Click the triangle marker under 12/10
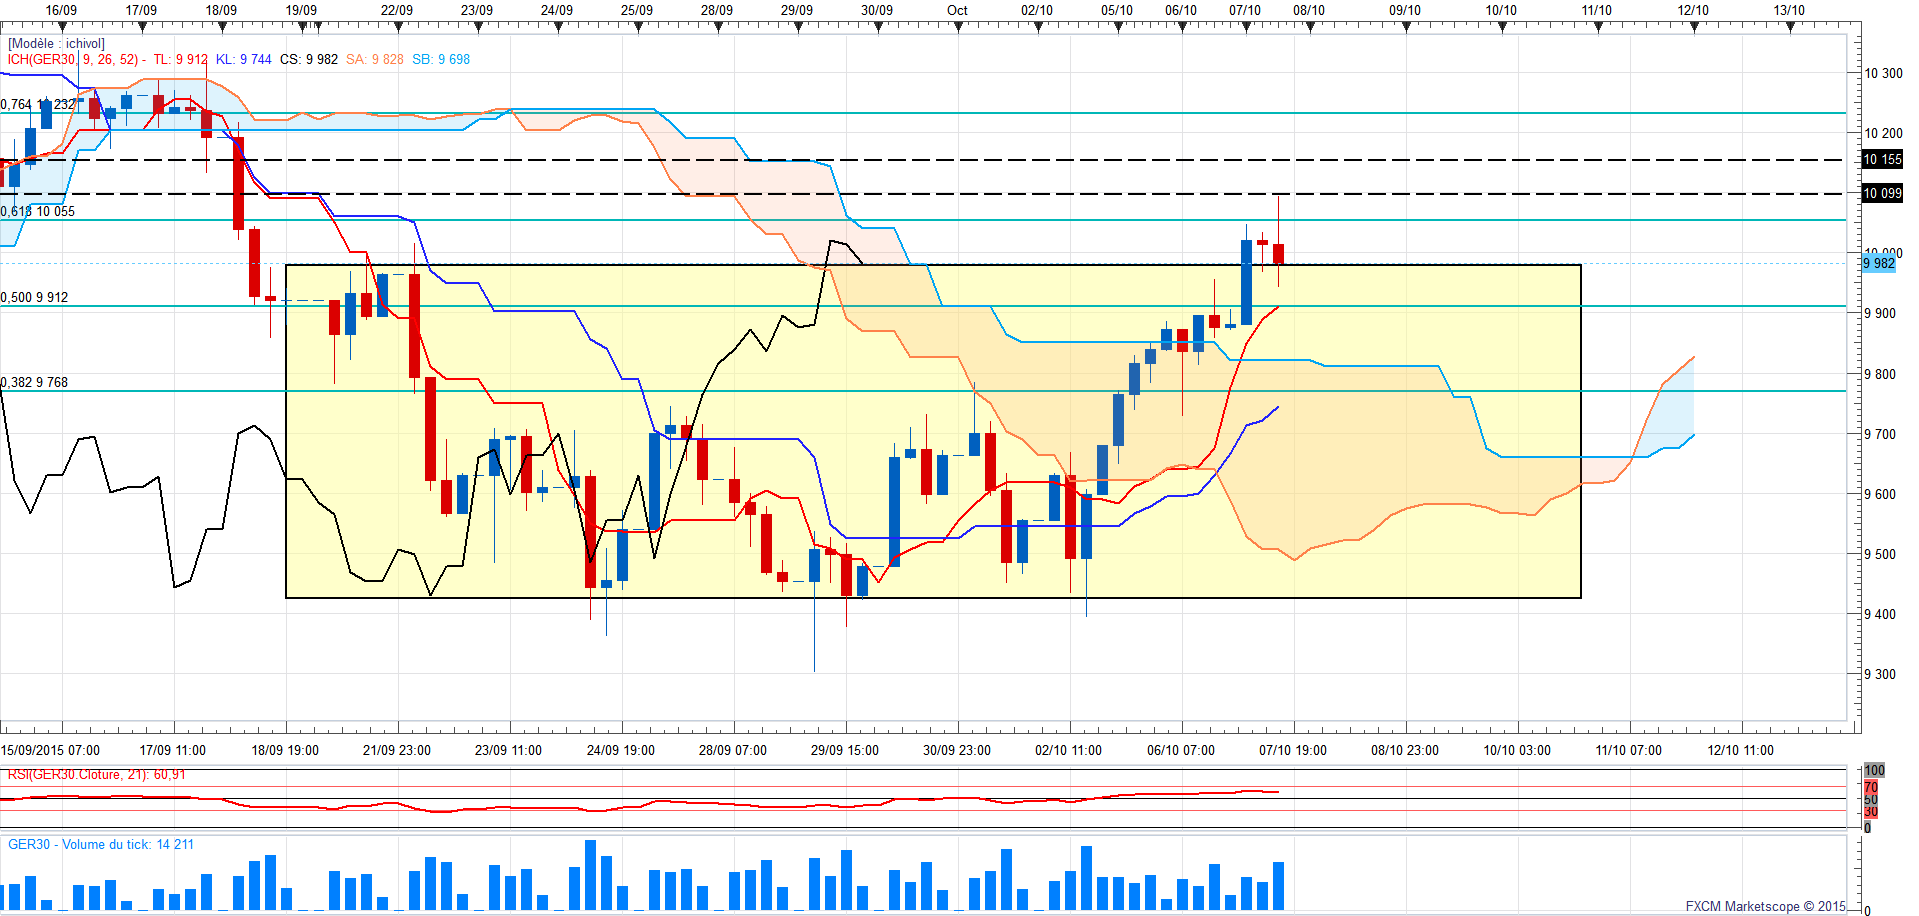The image size is (1919, 916). (1695, 28)
